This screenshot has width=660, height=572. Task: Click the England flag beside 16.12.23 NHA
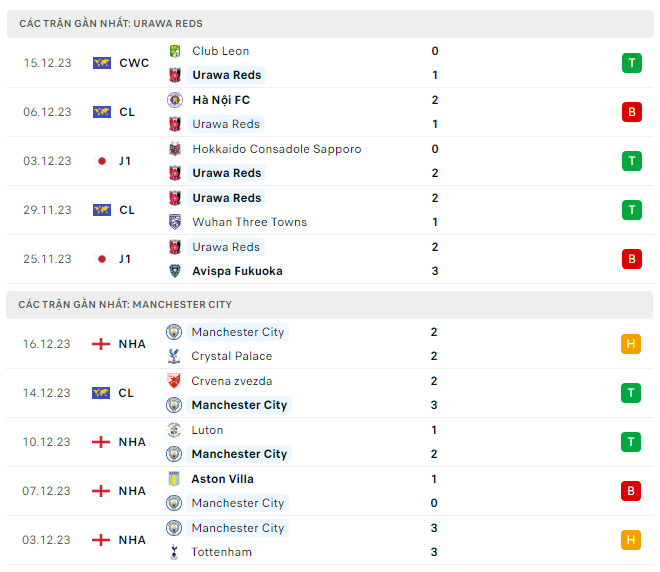tap(101, 344)
